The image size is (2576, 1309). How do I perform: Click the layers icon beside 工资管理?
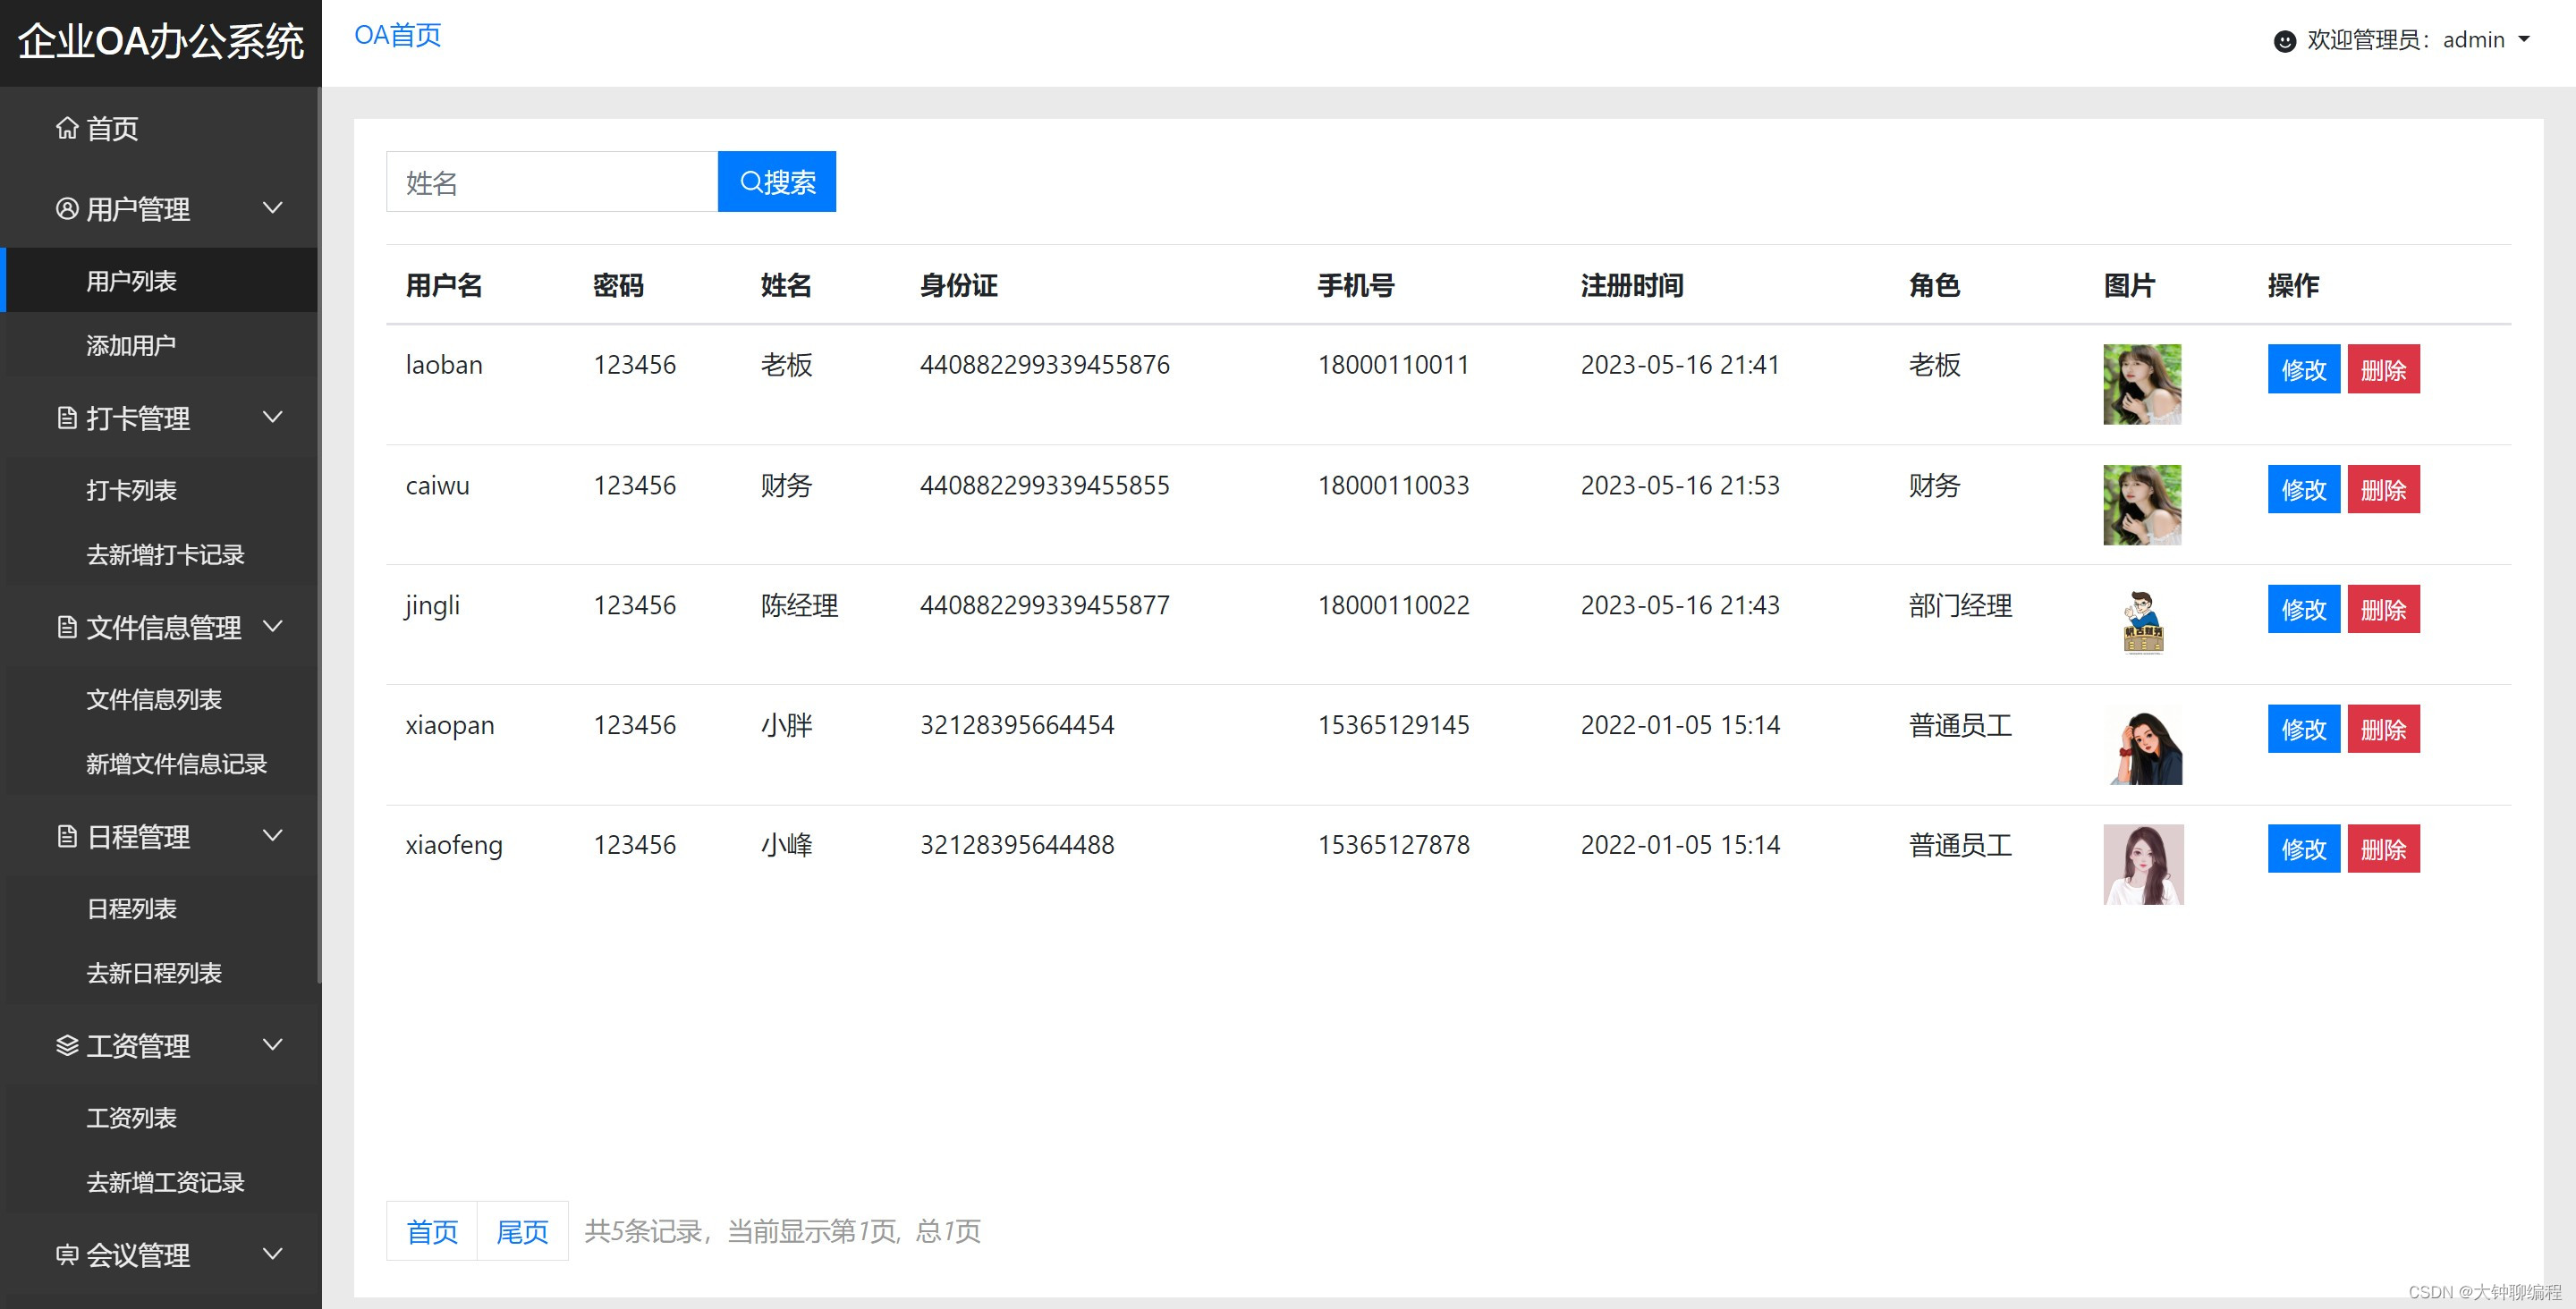tap(67, 1045)
